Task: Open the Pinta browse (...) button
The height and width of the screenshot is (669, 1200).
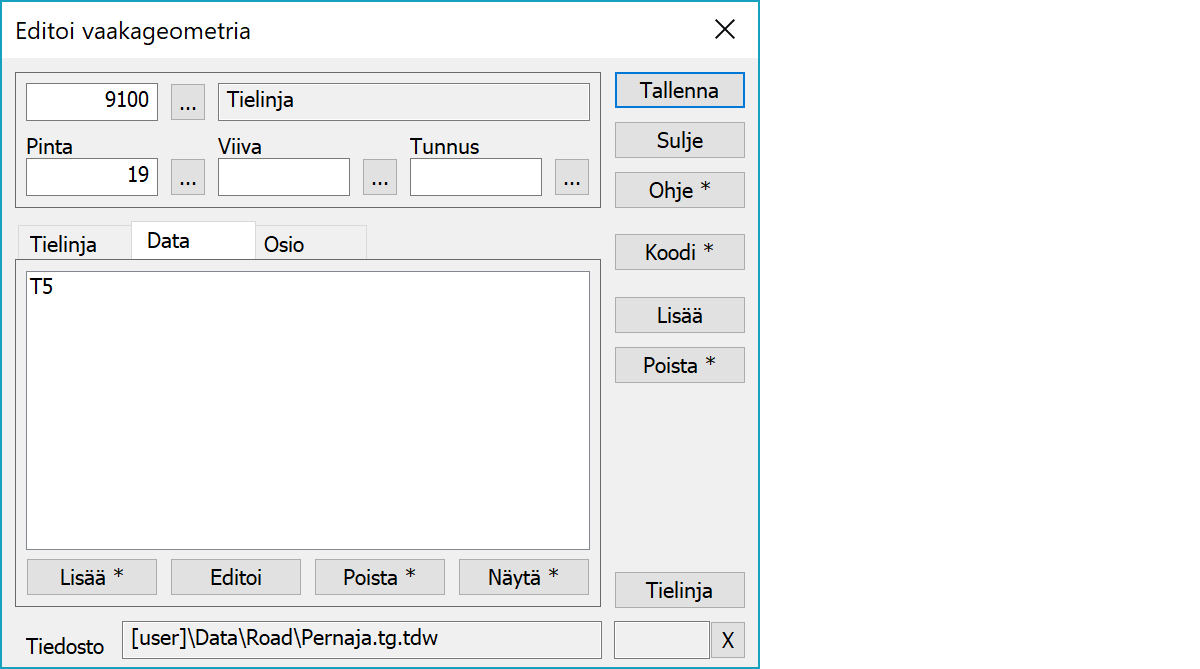Action: [188, 177]
